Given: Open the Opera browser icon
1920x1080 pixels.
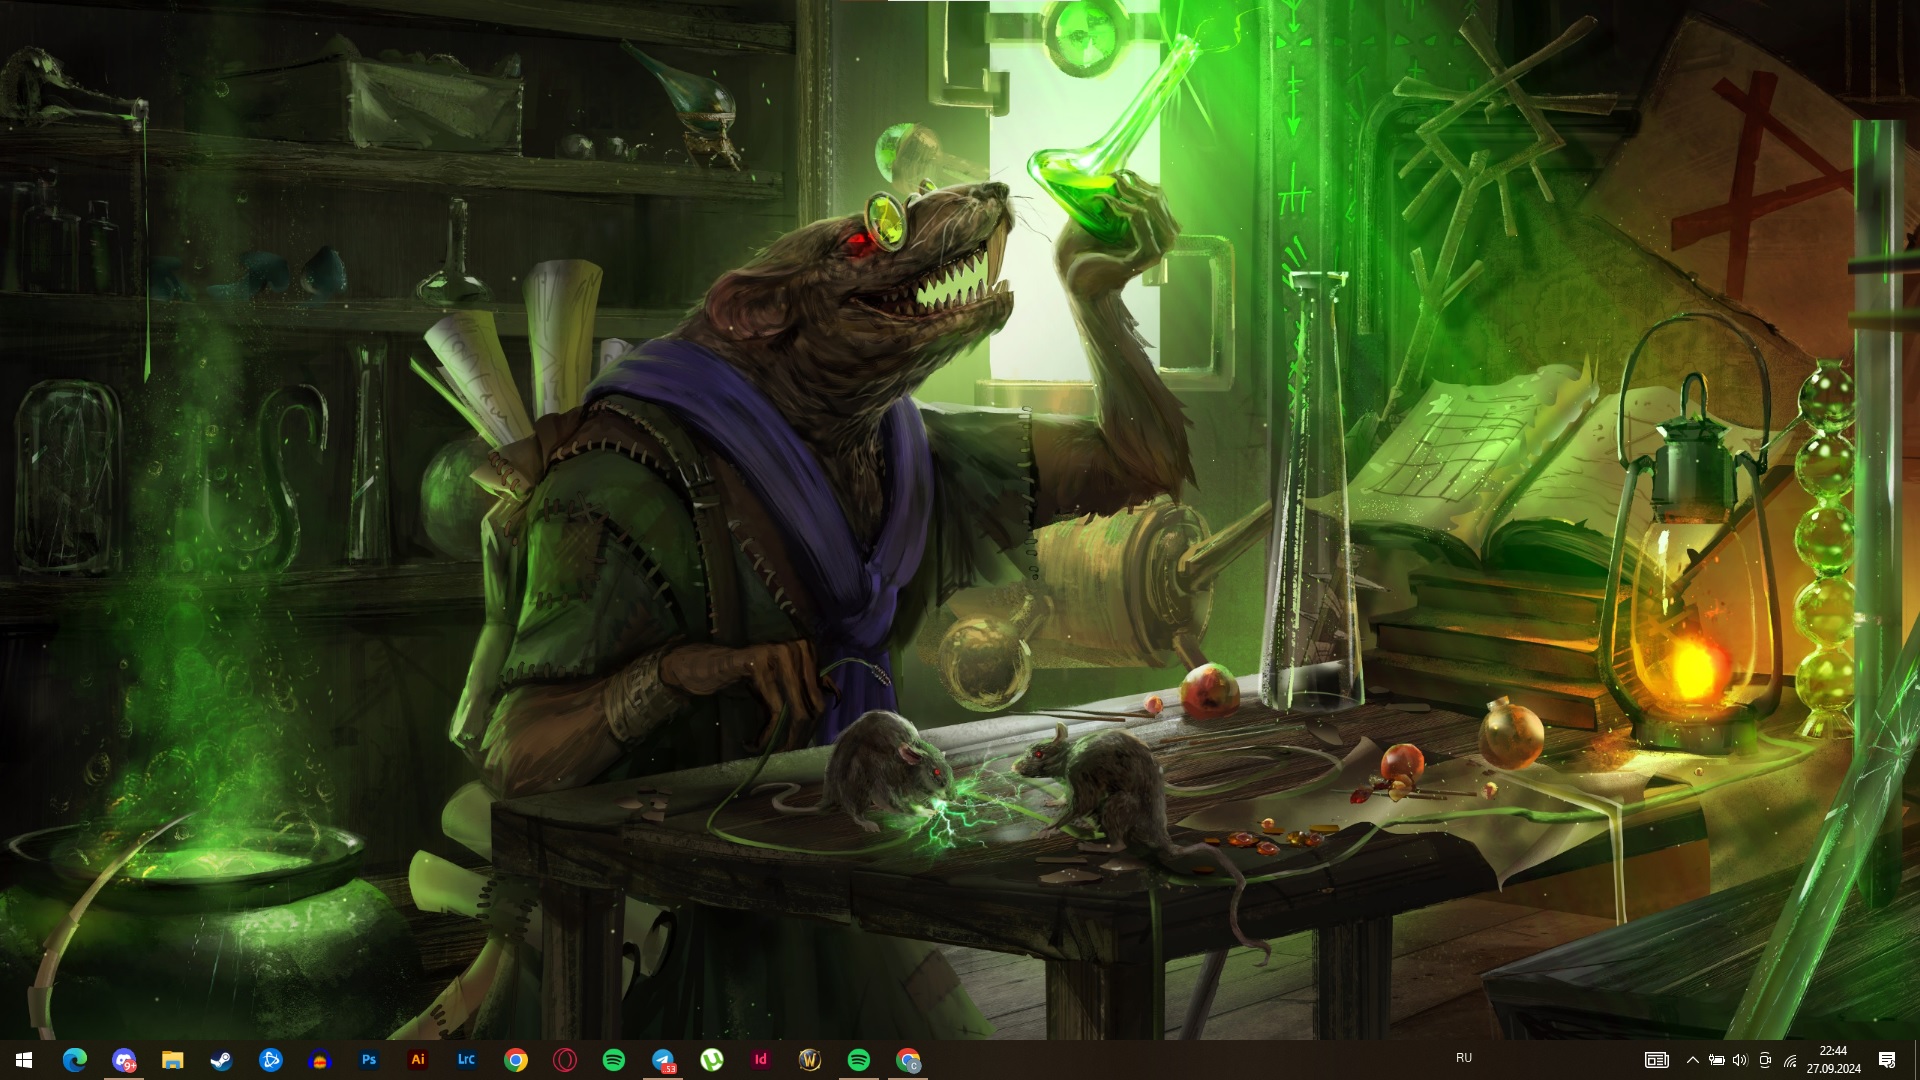Looking at the screenshot, I should (x=565, y=1060).
